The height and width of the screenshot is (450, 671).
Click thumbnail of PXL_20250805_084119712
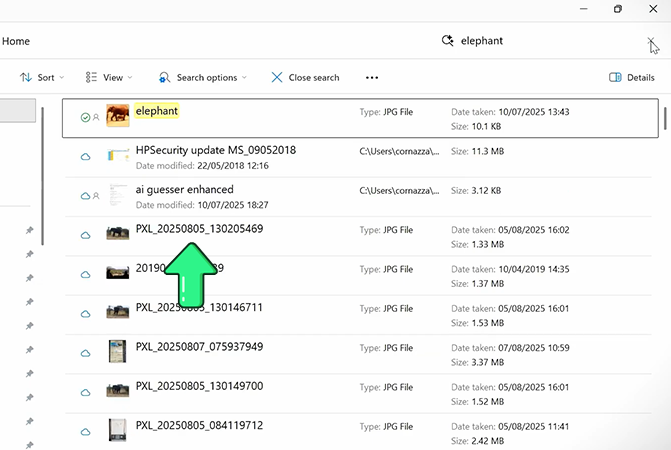click(x=118, y=430)
